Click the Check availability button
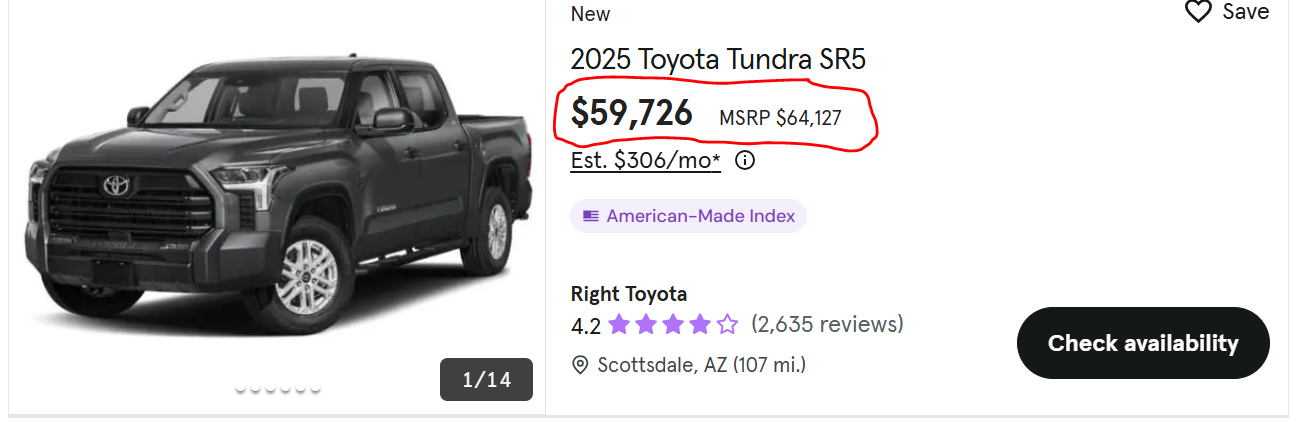Image resolution: width=1306 pixels, height=423 pixels. tap(1143, 343)
